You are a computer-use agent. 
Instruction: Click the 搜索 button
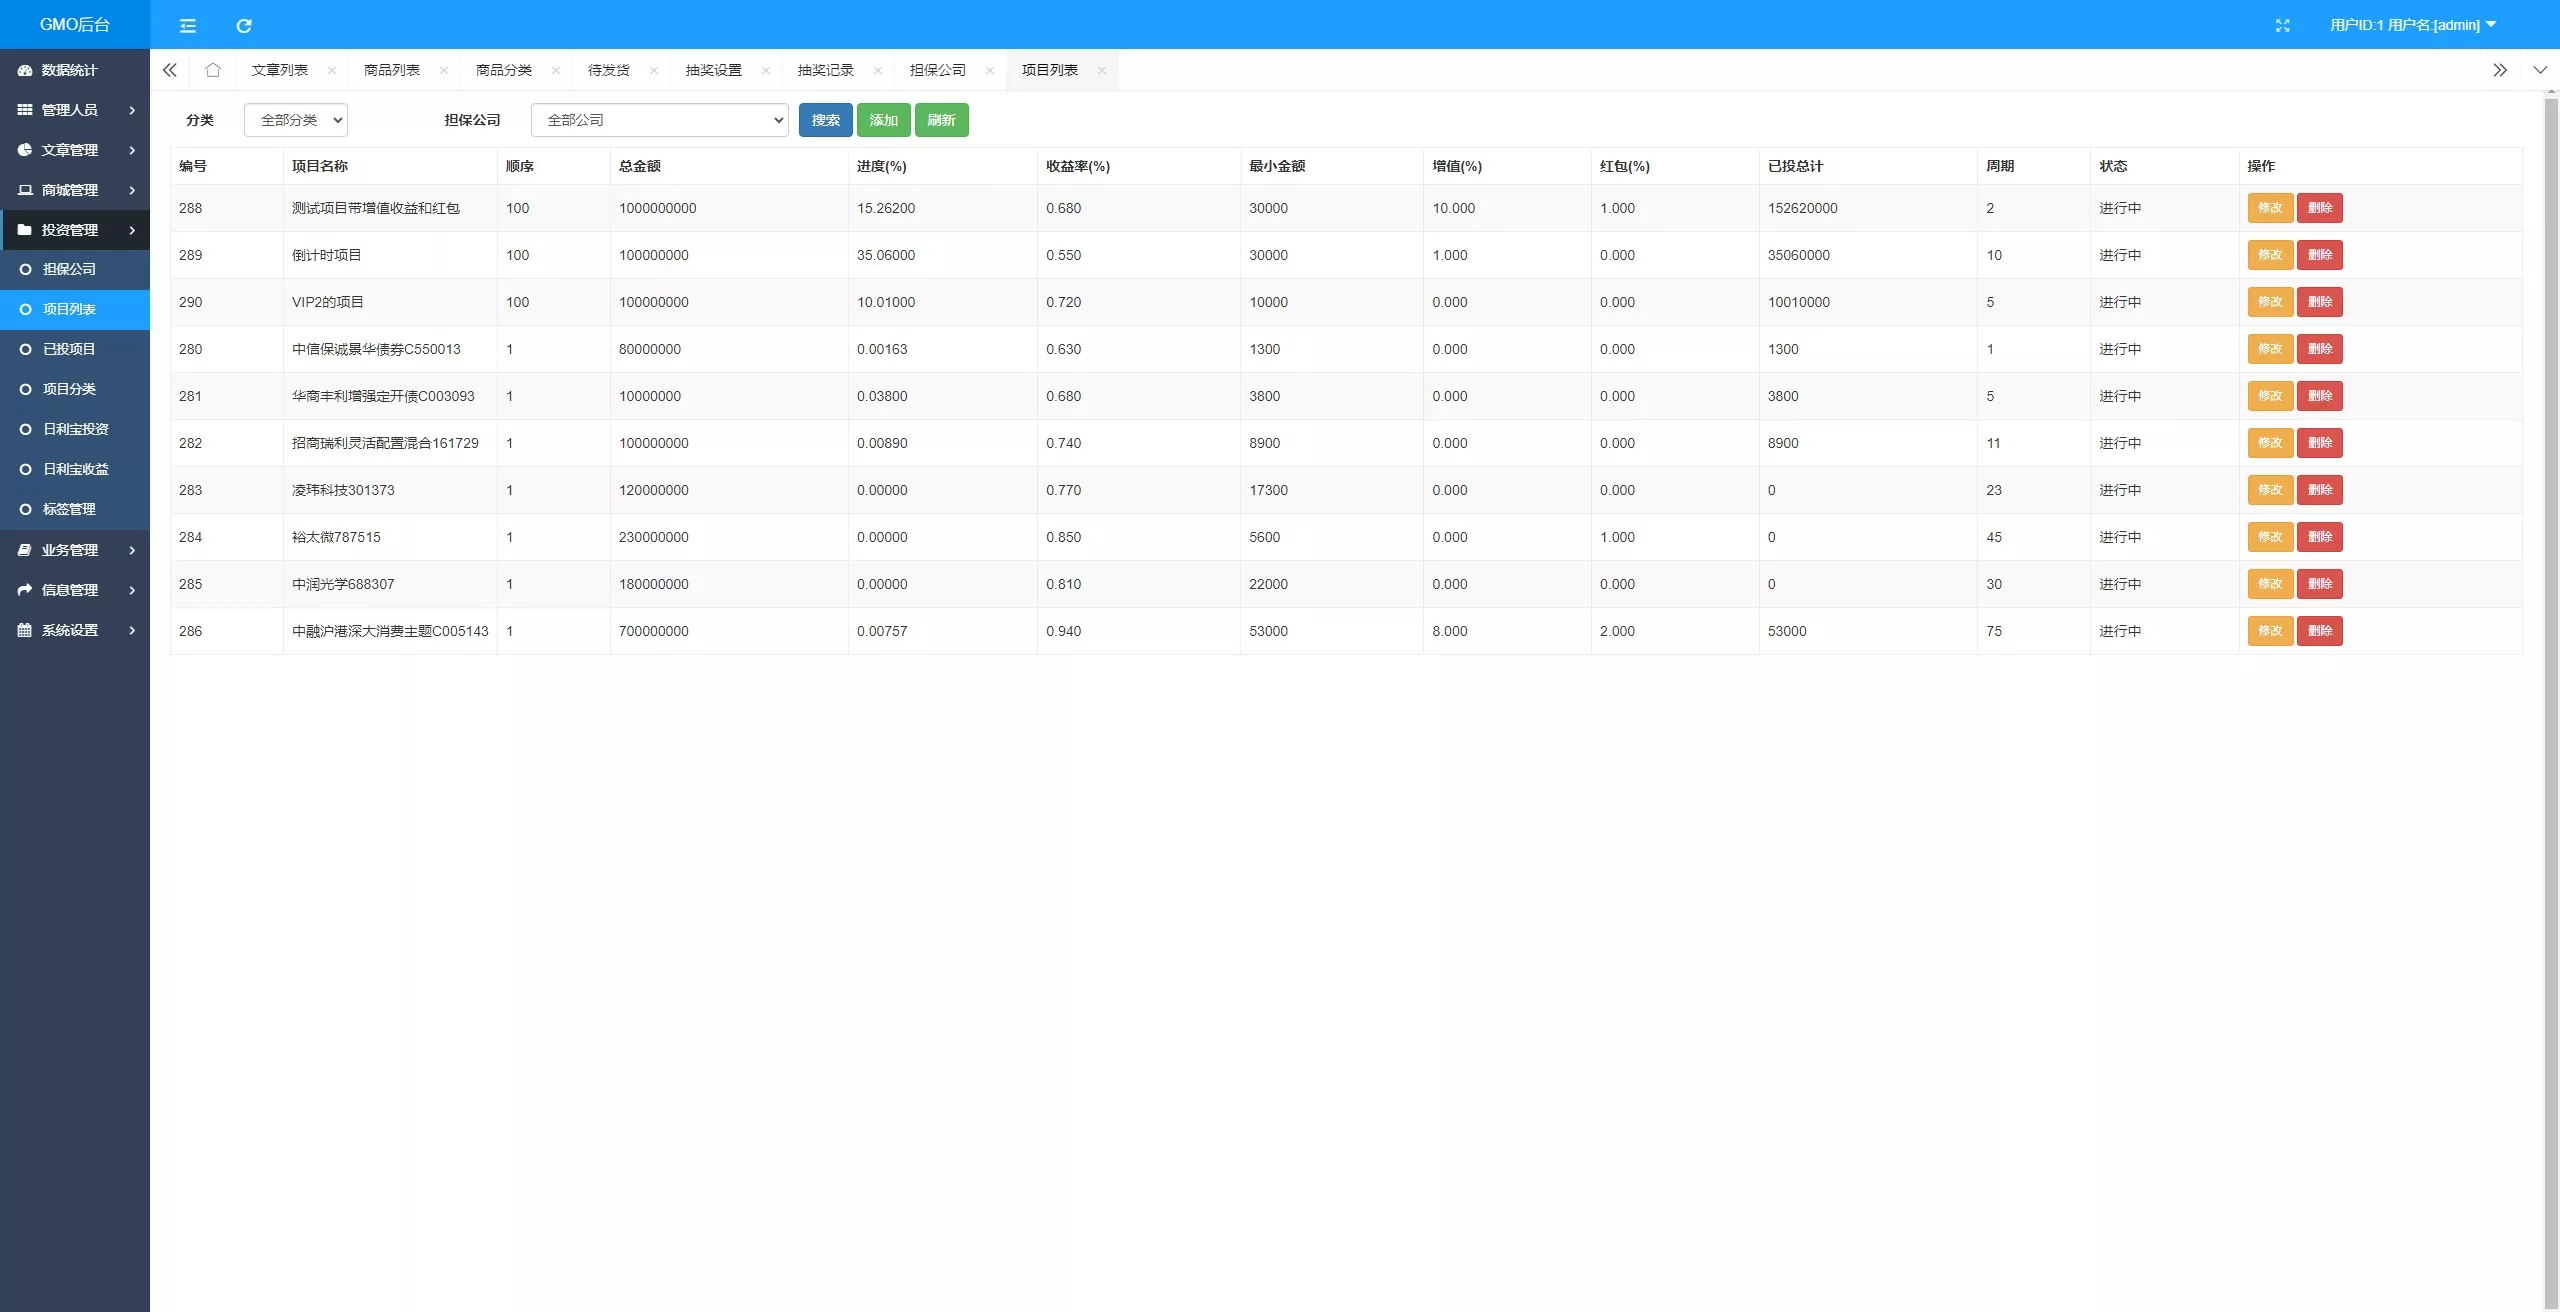[826, 120]
